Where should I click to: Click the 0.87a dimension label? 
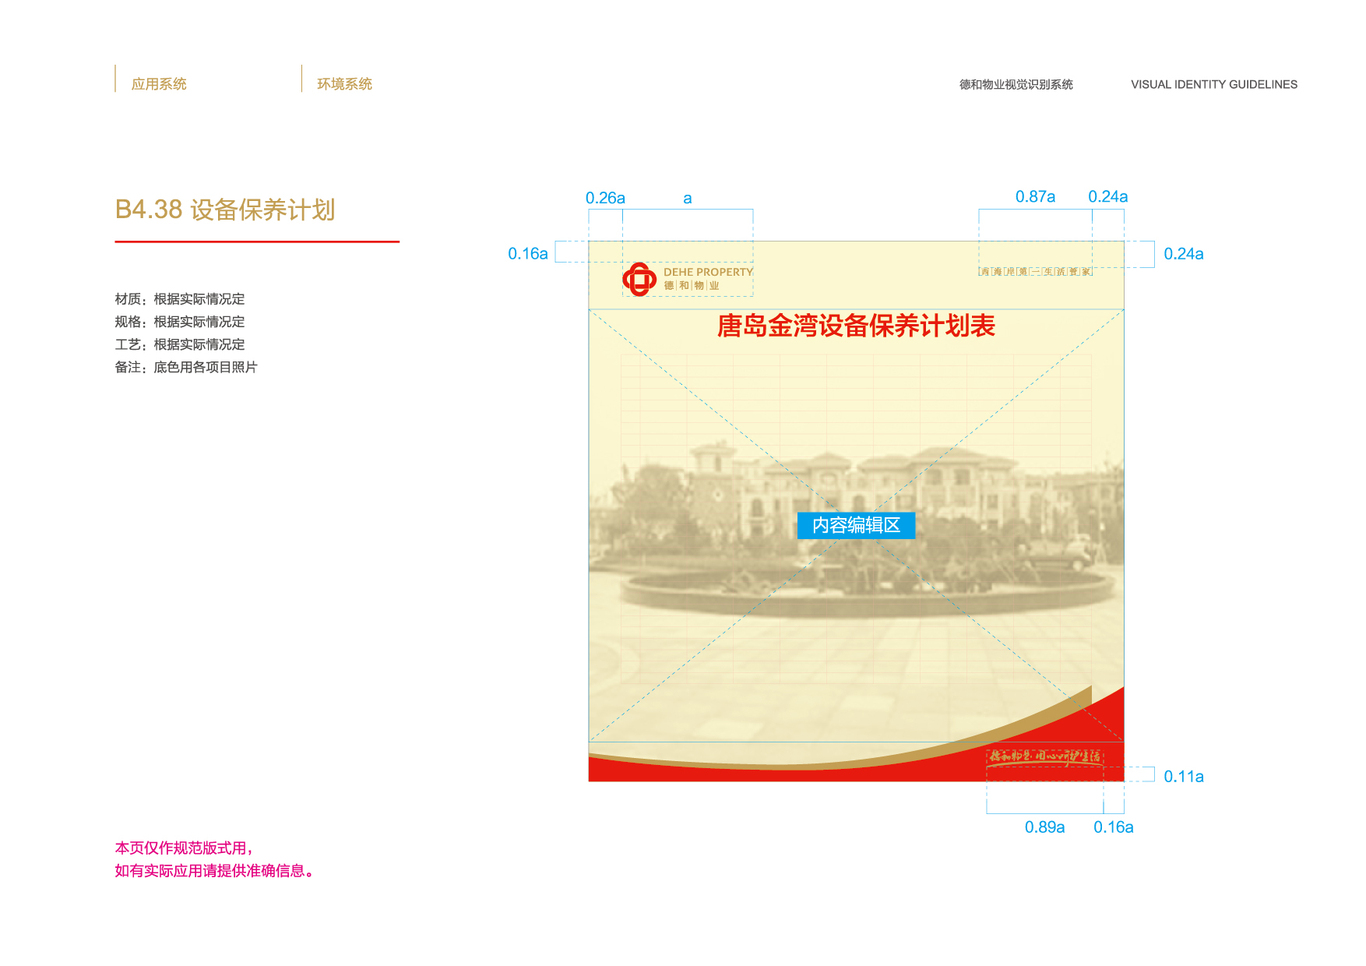(x=1035, y=197)
